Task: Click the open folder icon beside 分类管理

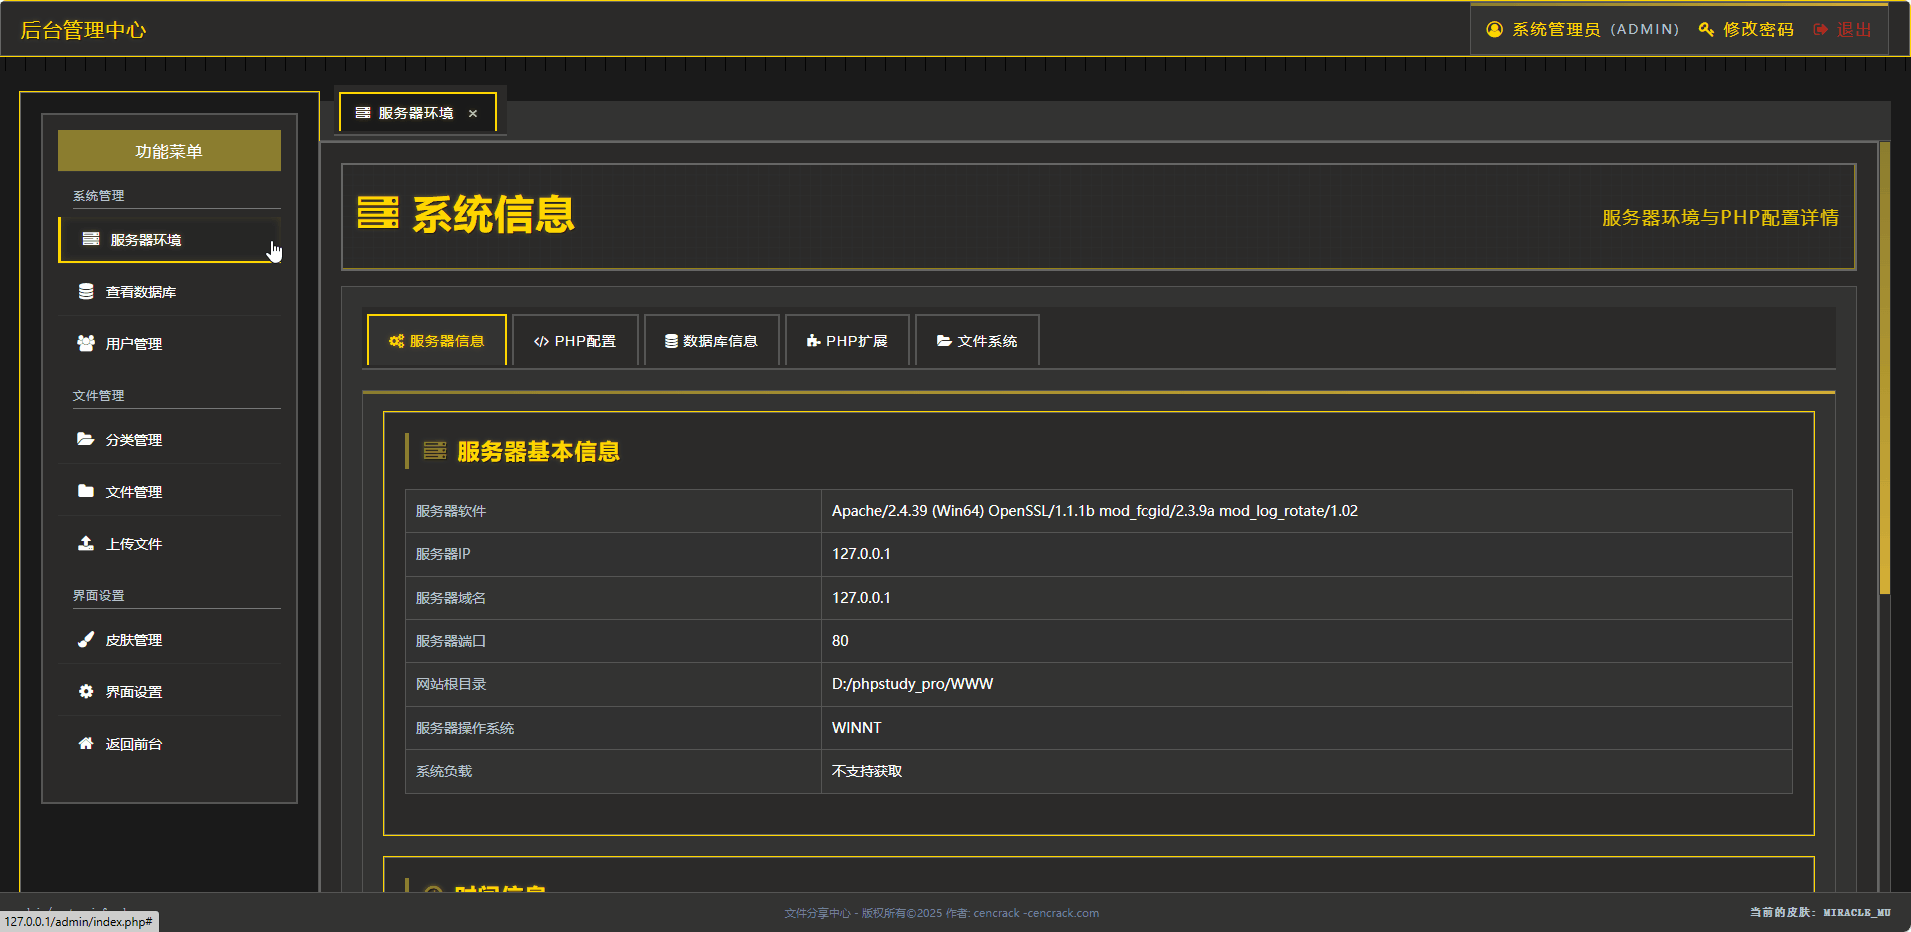Action: pos(86,440)
